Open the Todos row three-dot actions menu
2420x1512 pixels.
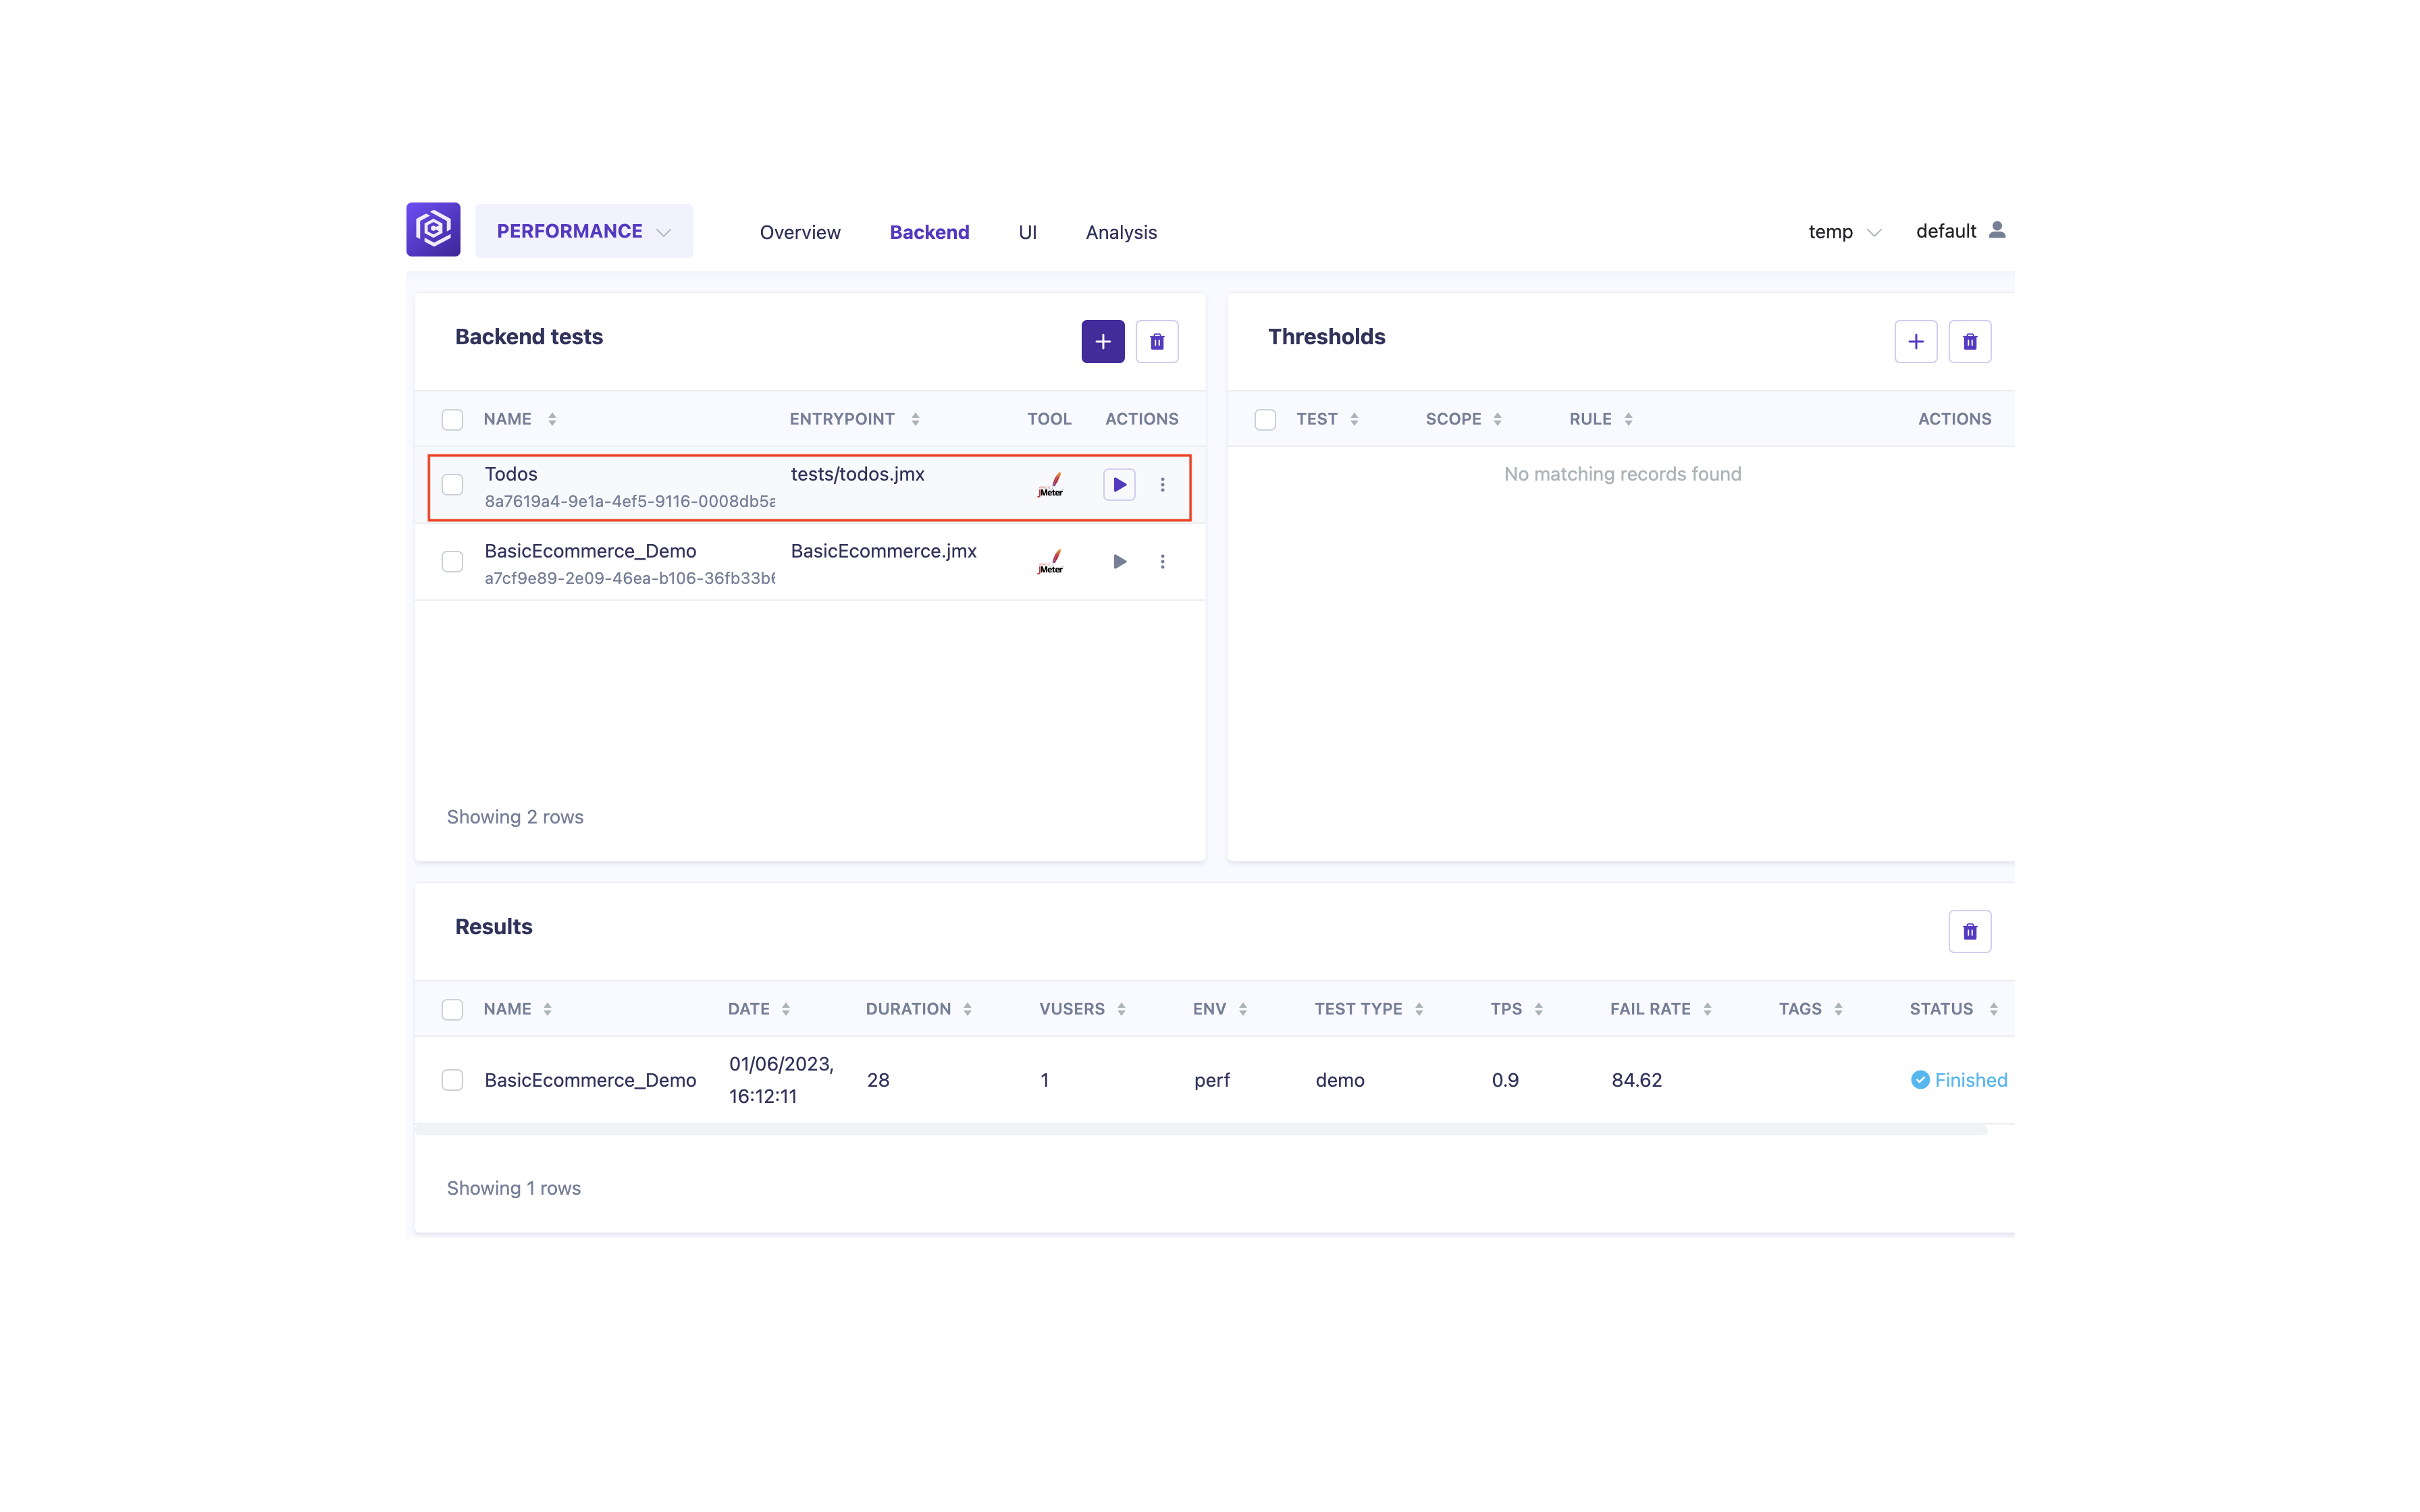coord(1162,485)
